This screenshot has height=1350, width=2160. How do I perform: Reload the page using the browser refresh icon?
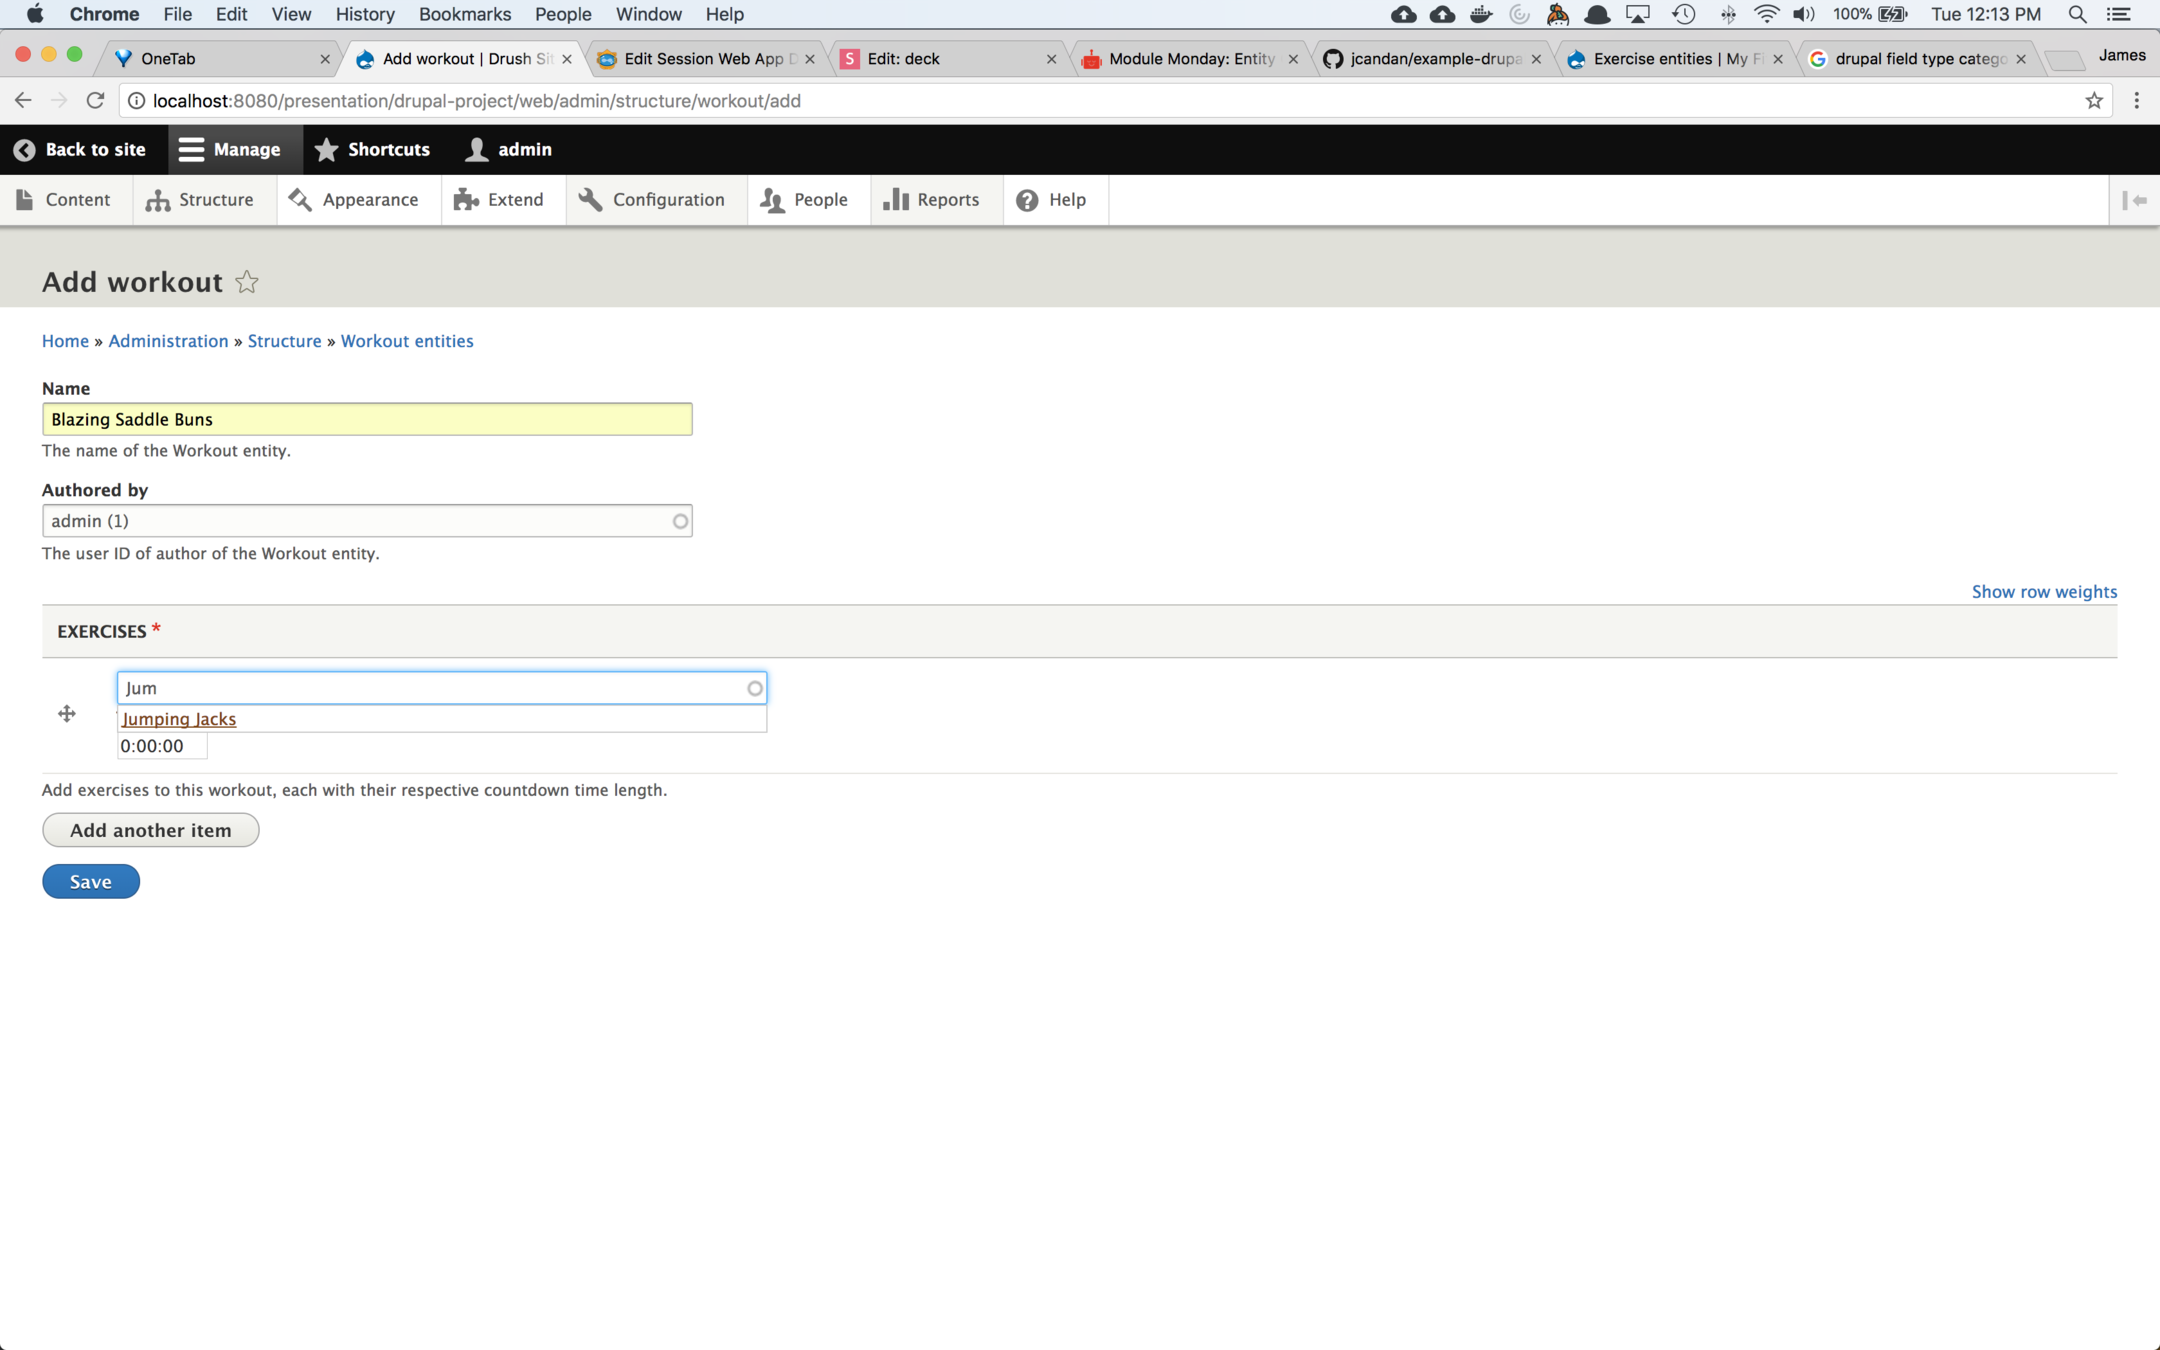(x=95, y=101)
